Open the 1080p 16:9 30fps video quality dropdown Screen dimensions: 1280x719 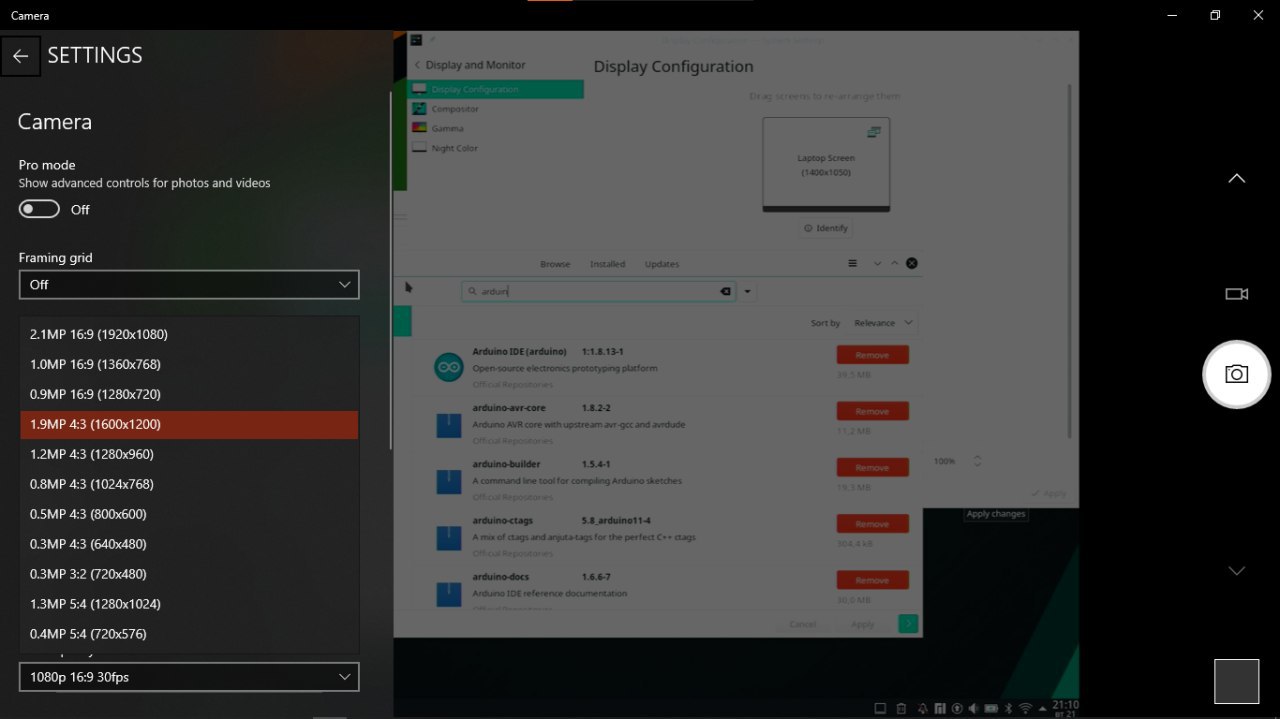(x=189, y=677)
